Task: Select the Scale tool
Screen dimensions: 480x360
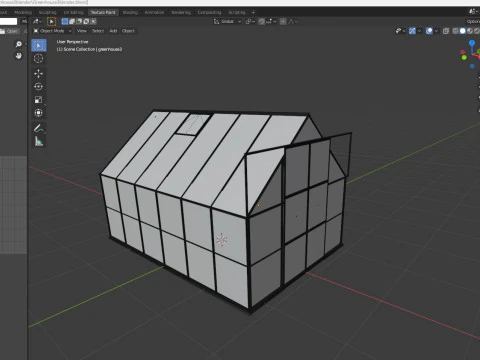Action: click(39, 100)
